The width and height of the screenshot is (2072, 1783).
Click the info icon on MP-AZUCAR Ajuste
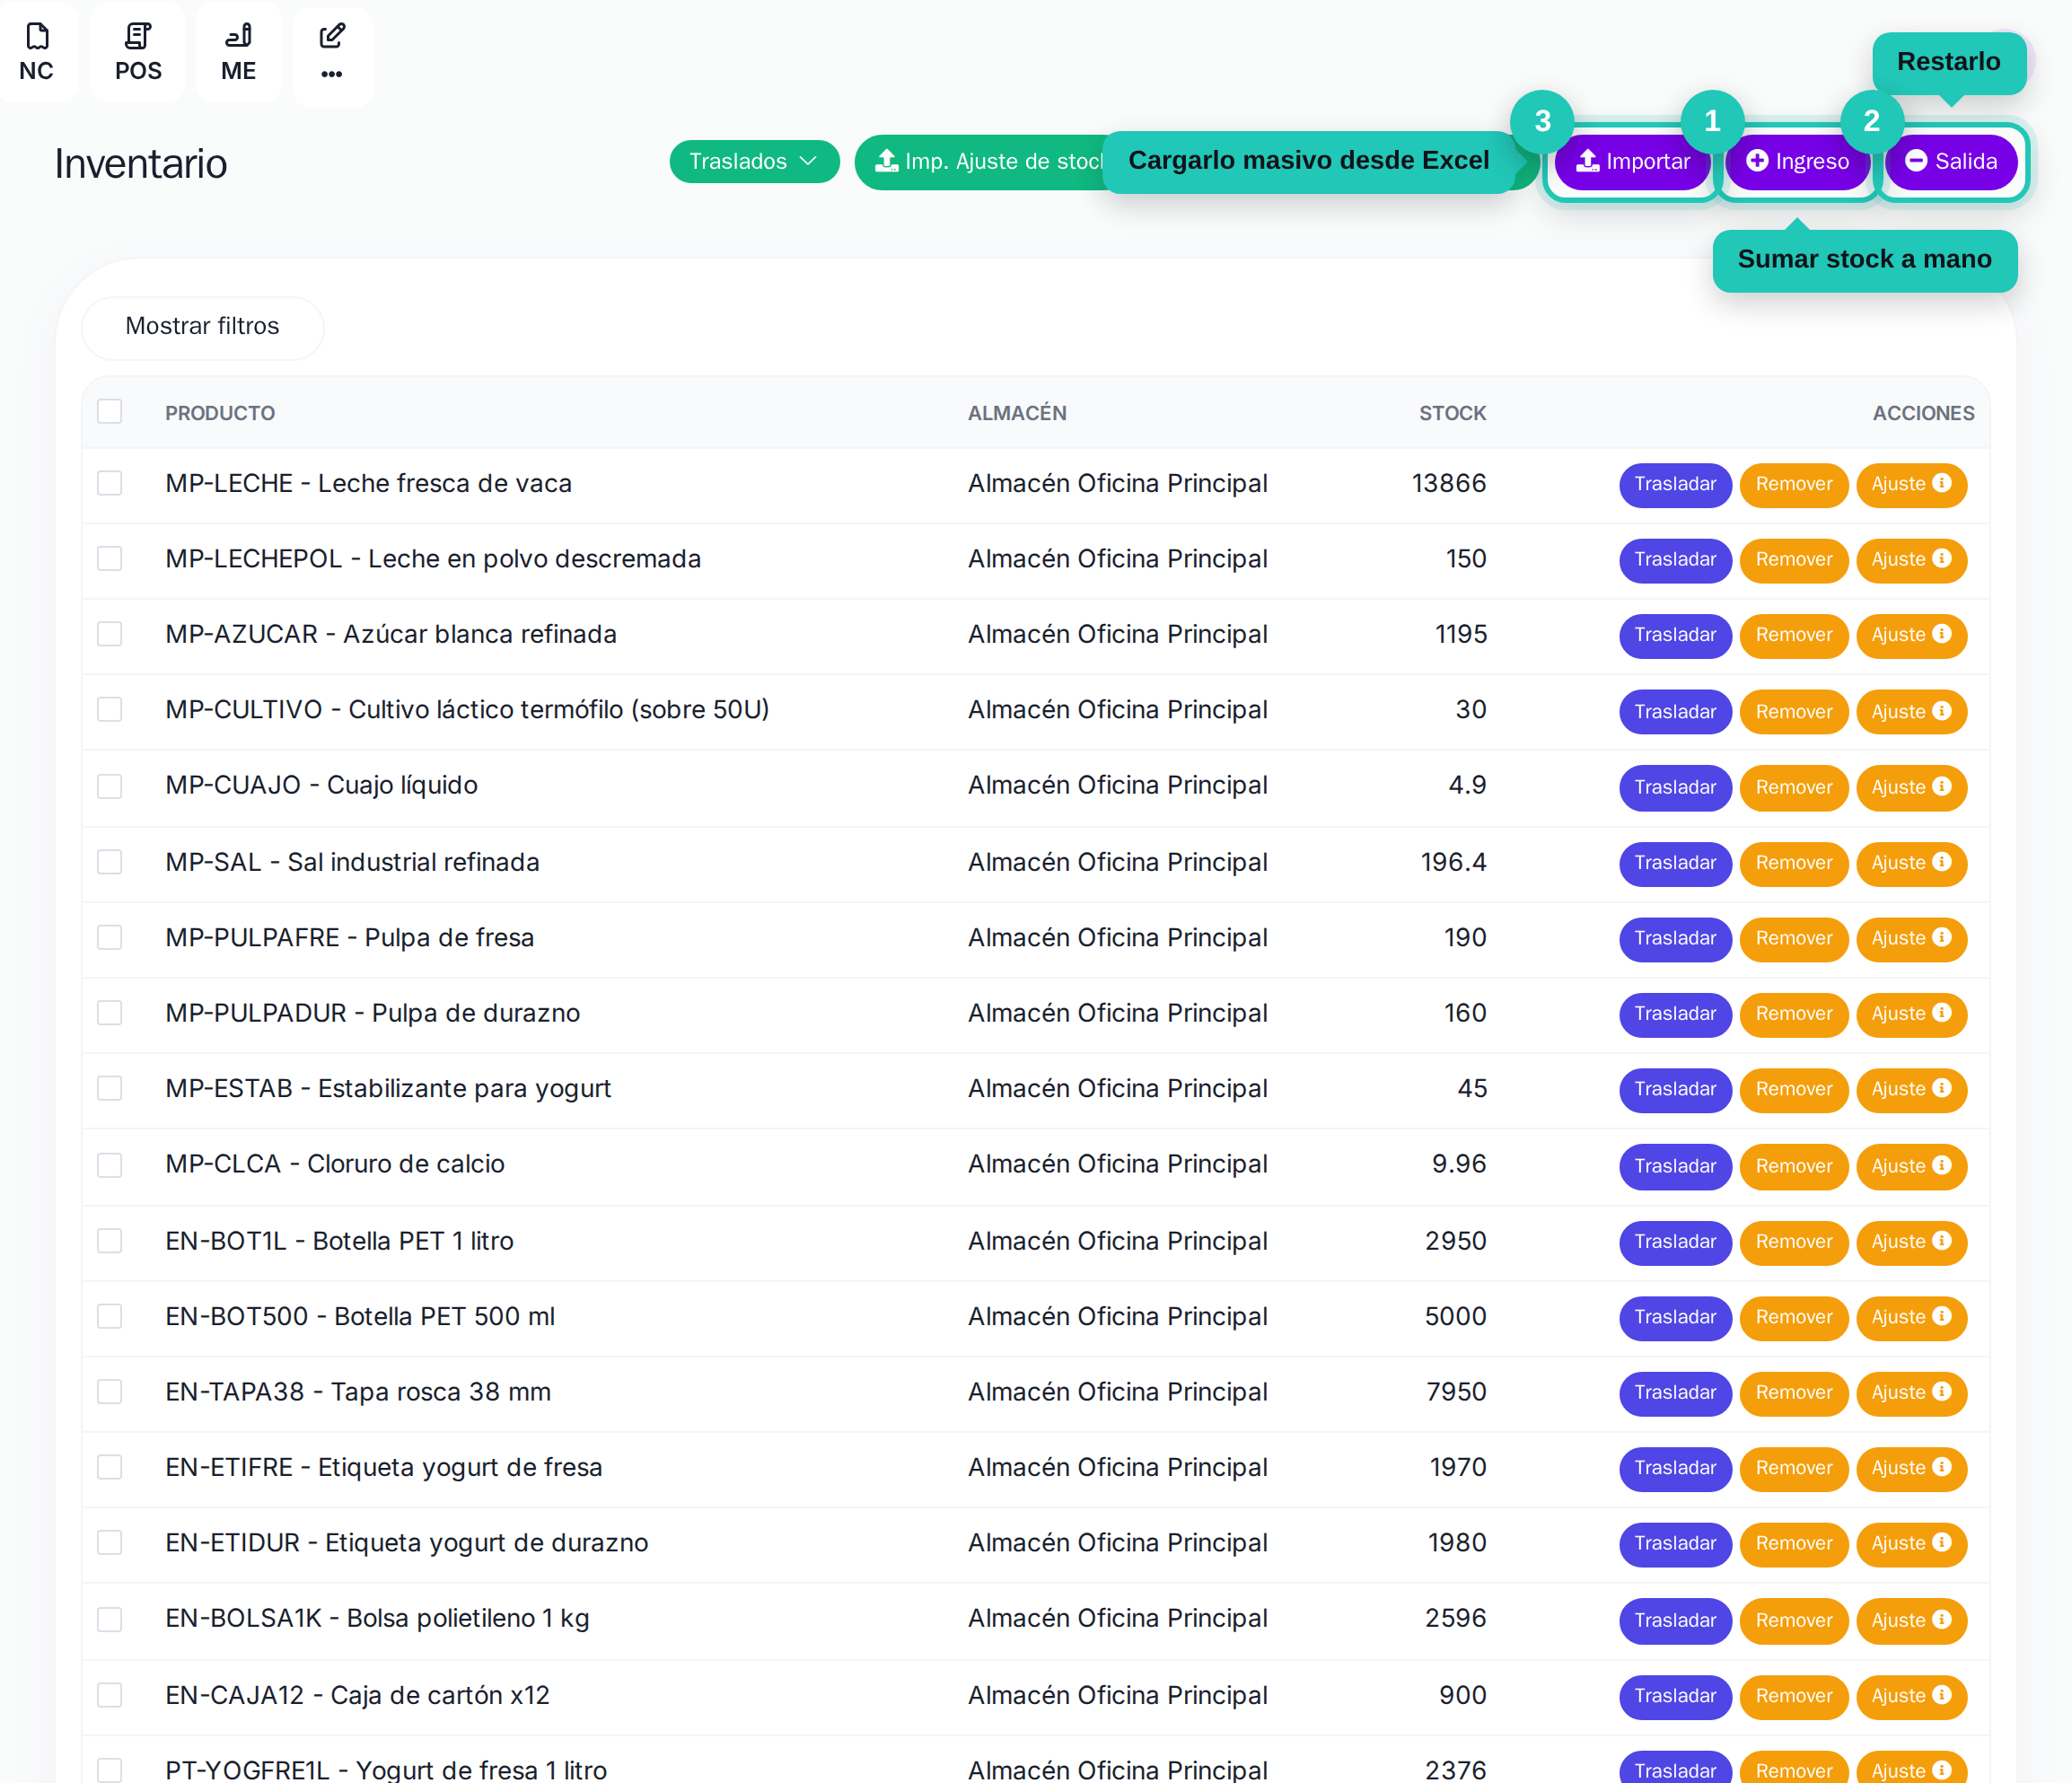(1942, 634)
